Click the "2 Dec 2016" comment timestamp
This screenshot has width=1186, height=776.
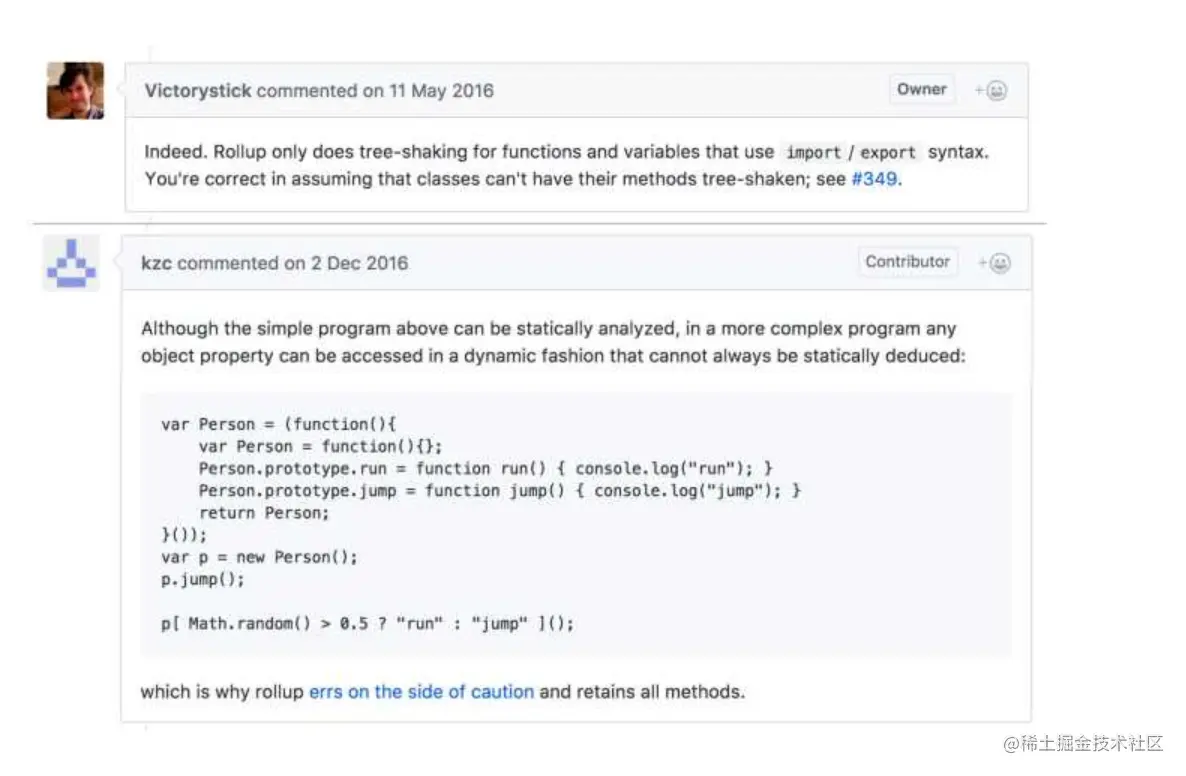pyautogui.click(x=358, y=263)
